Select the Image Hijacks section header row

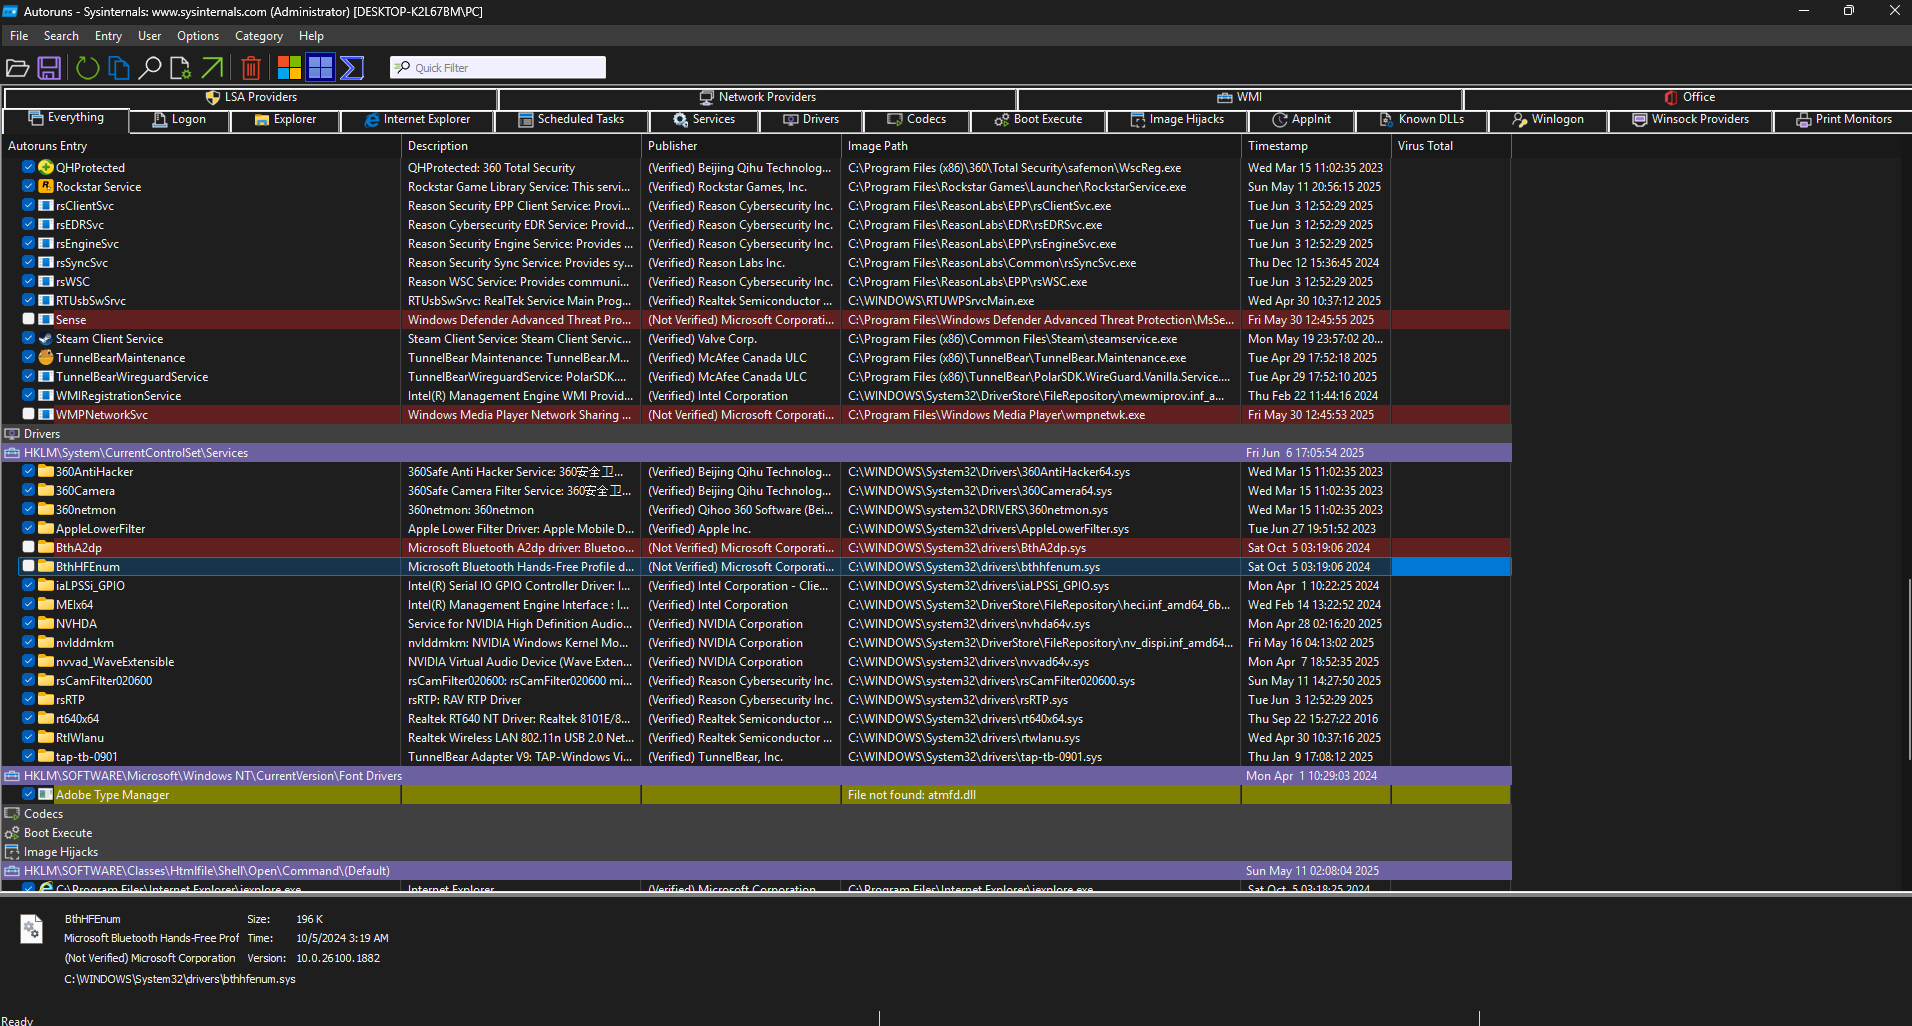[x=756, y=852]
